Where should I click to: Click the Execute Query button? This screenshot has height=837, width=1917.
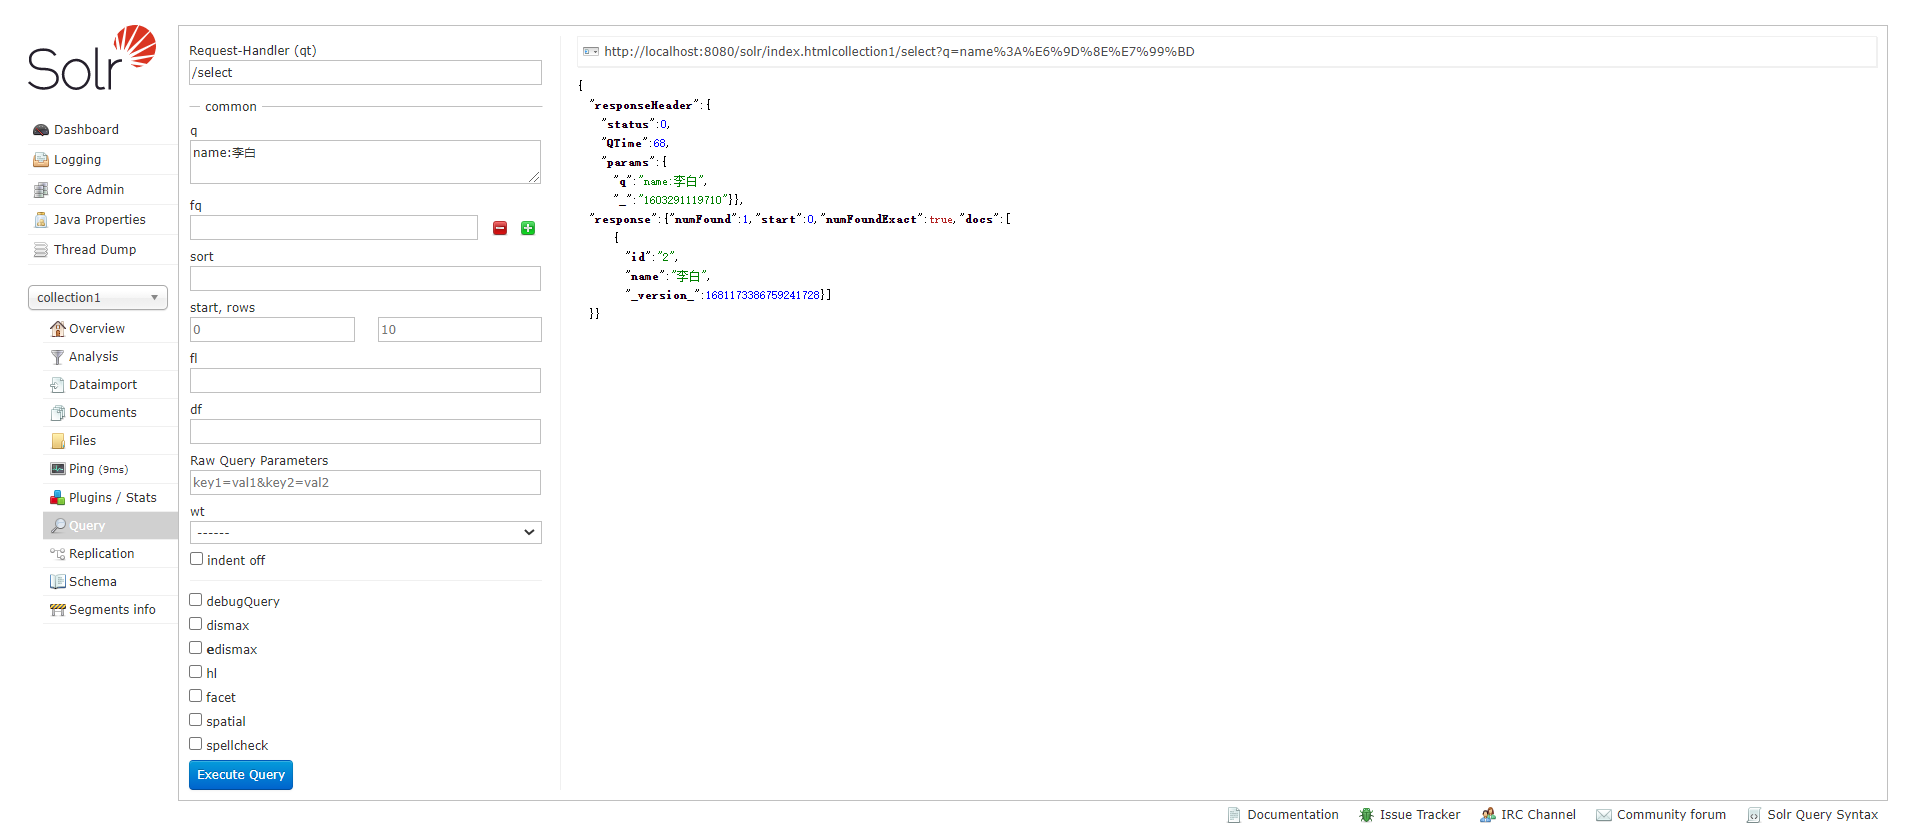coord(241,775)
